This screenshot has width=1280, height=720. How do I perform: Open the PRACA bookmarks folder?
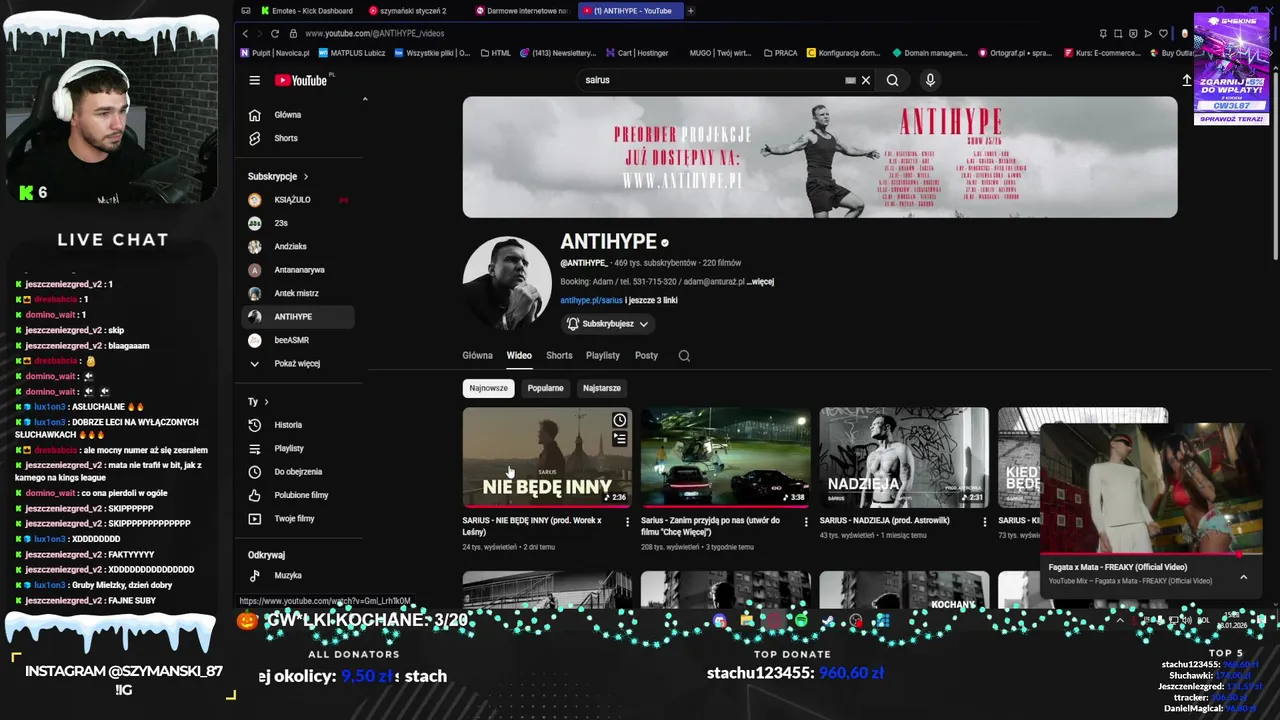click(x=781, y=53)
